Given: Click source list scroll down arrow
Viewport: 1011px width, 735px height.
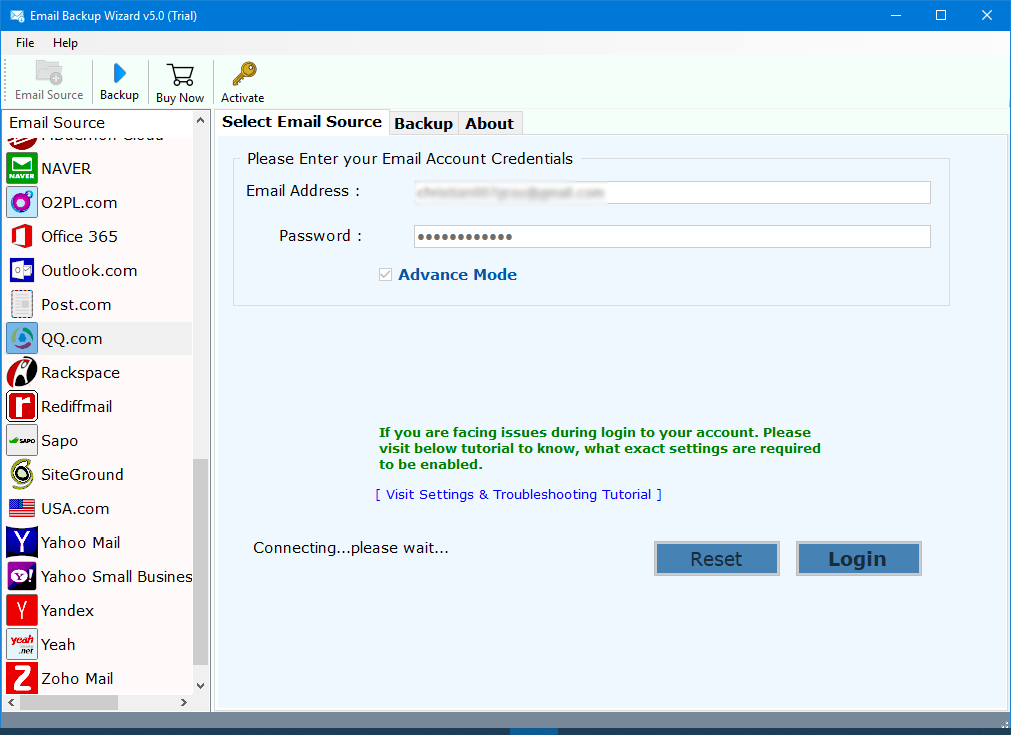Looking at the screenshot, I should point(201,685).
